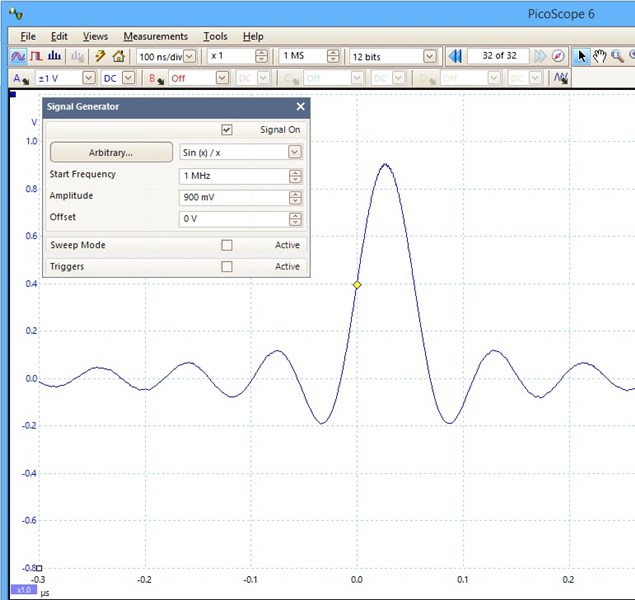
Task: Switch to spectrum mode icon
Action: (54, 56)
